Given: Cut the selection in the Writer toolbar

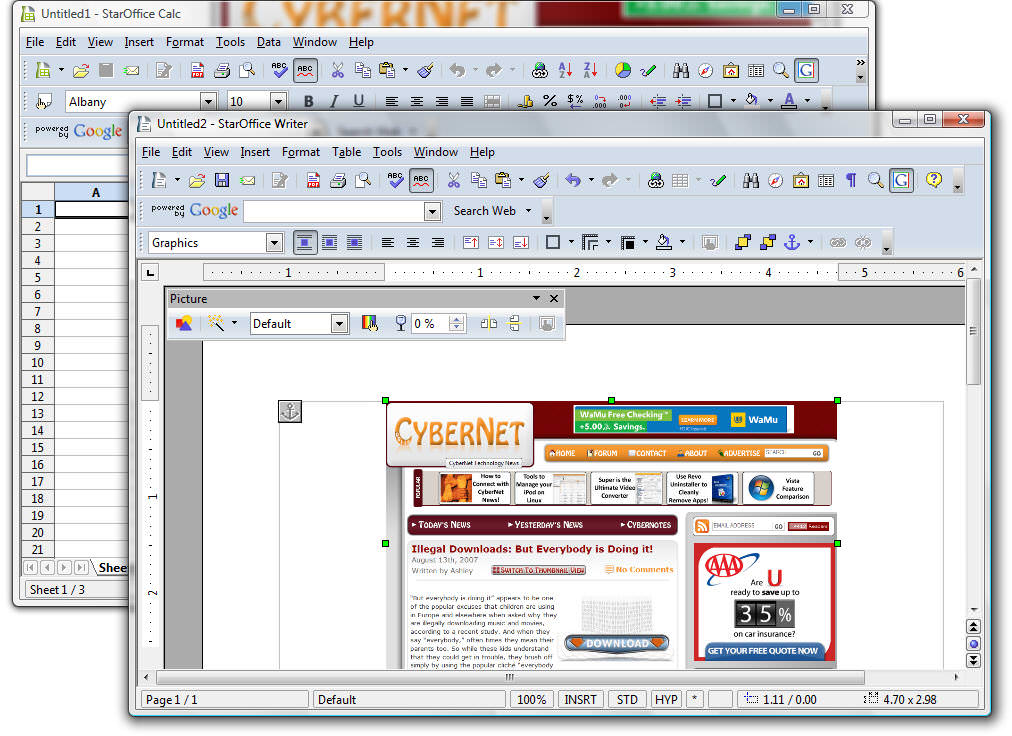Looking at the screenshot, I should coord(454,180).
